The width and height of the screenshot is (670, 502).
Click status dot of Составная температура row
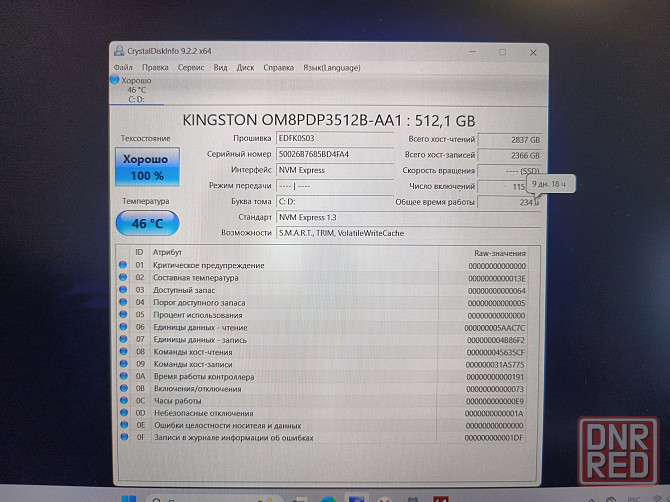(x=123, y=277)
